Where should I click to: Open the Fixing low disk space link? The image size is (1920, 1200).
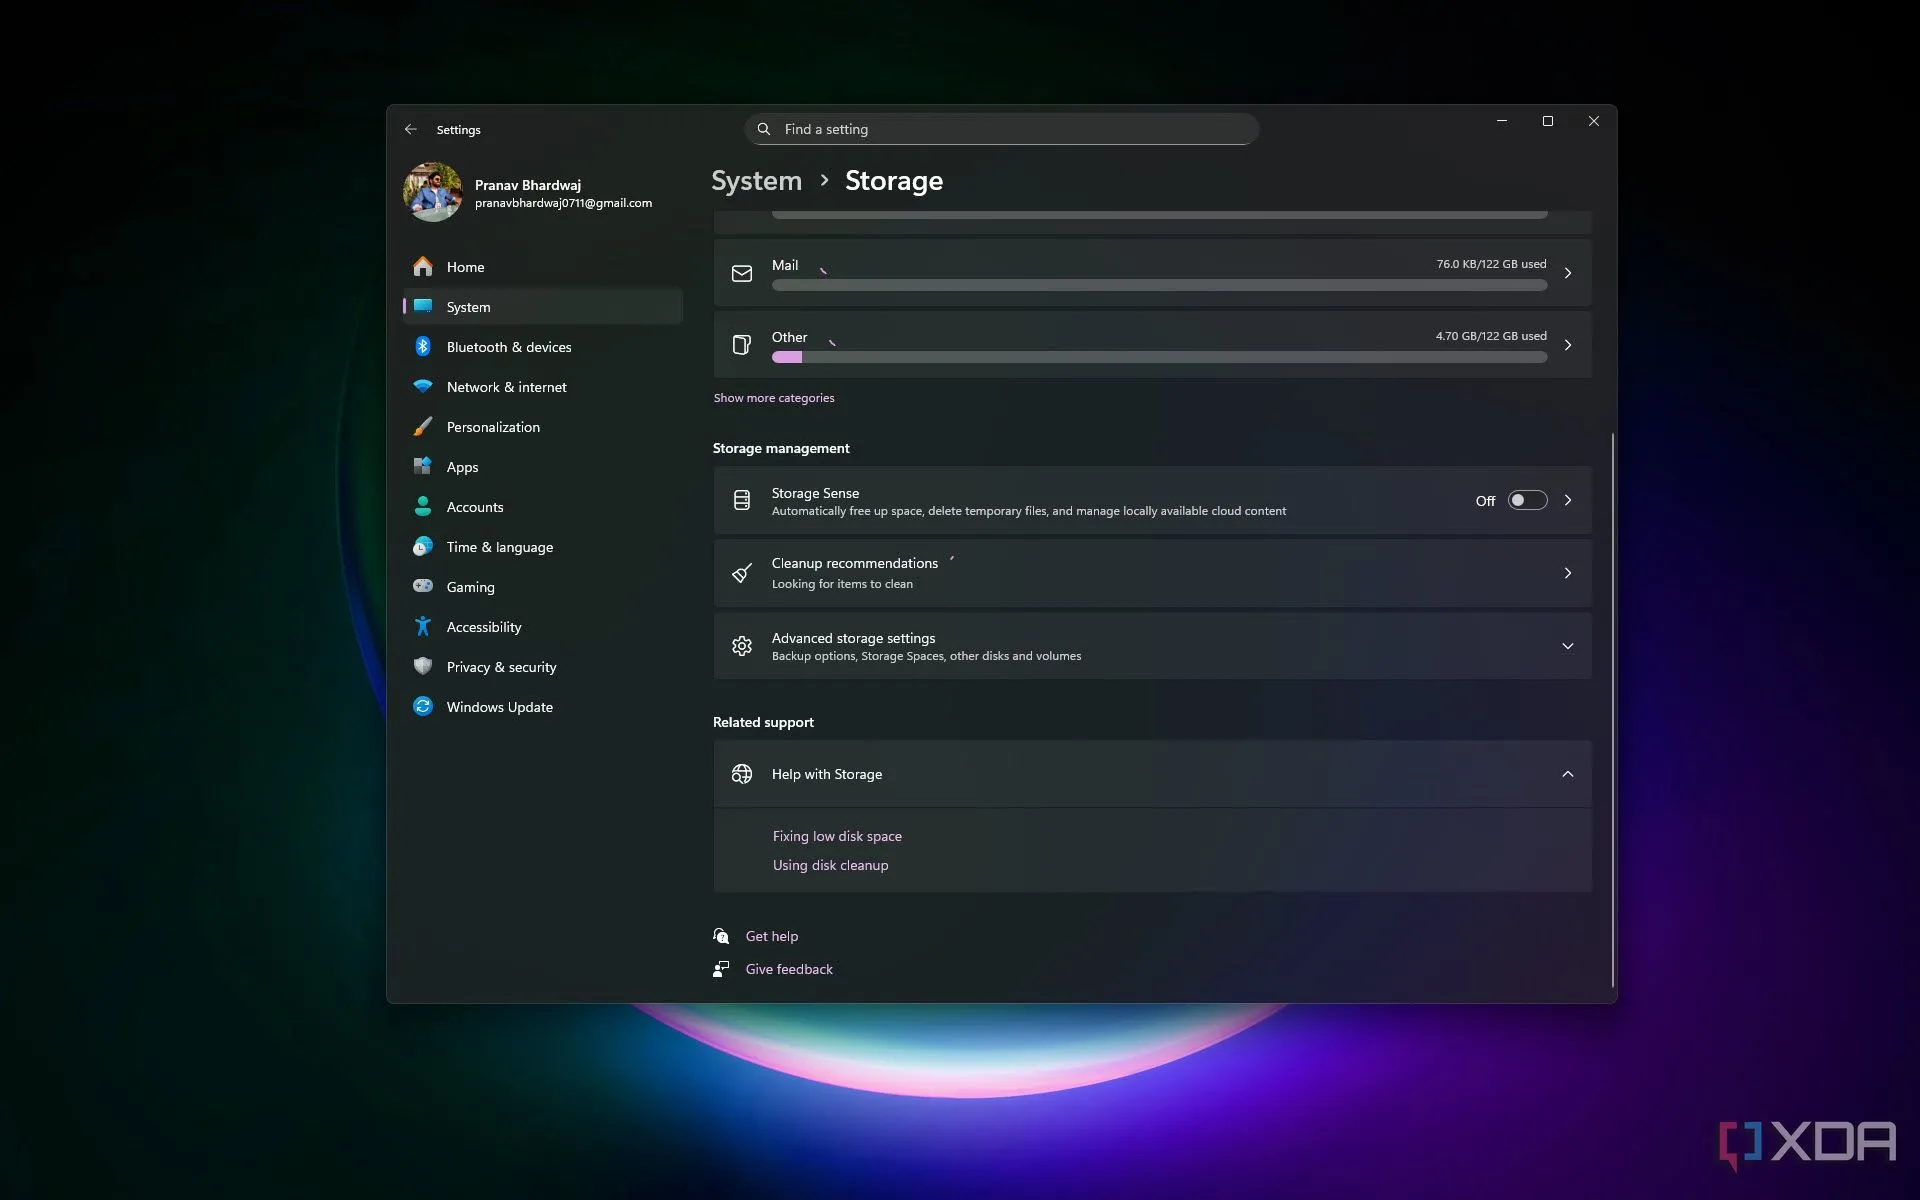coord(837,836)
